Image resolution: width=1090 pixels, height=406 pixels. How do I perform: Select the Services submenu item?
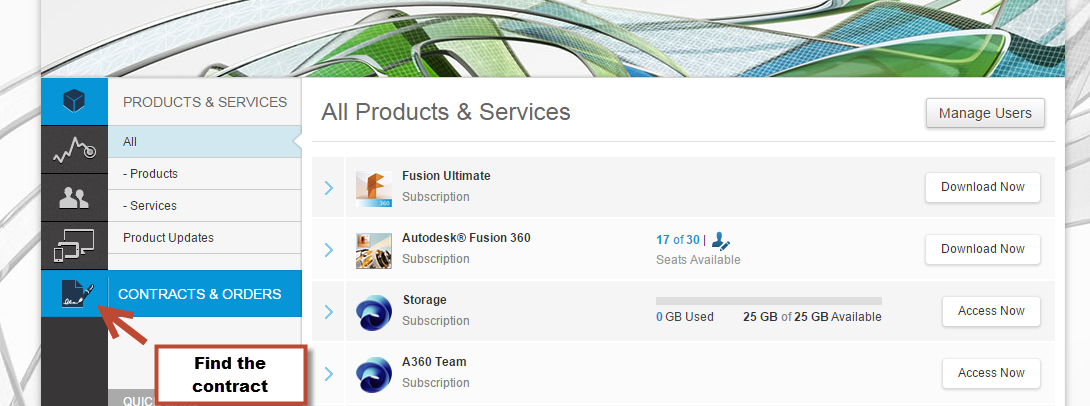[204, 206]
